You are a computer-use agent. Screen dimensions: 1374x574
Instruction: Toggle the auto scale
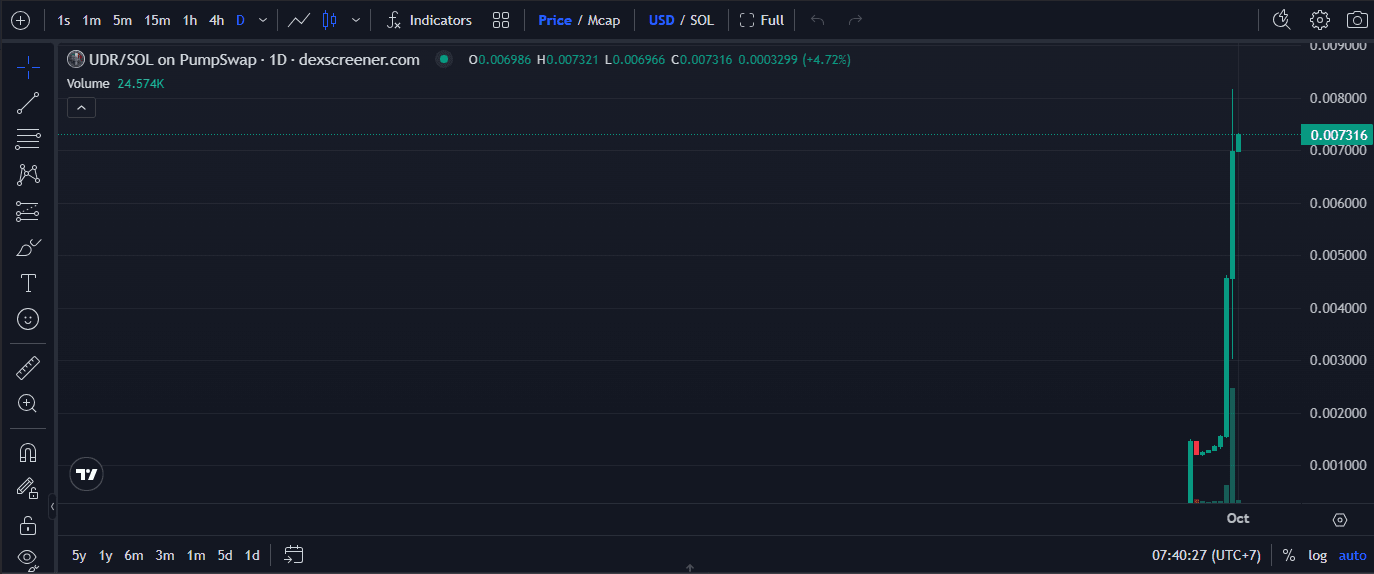pyautogui.click(x=1353, y=555)
